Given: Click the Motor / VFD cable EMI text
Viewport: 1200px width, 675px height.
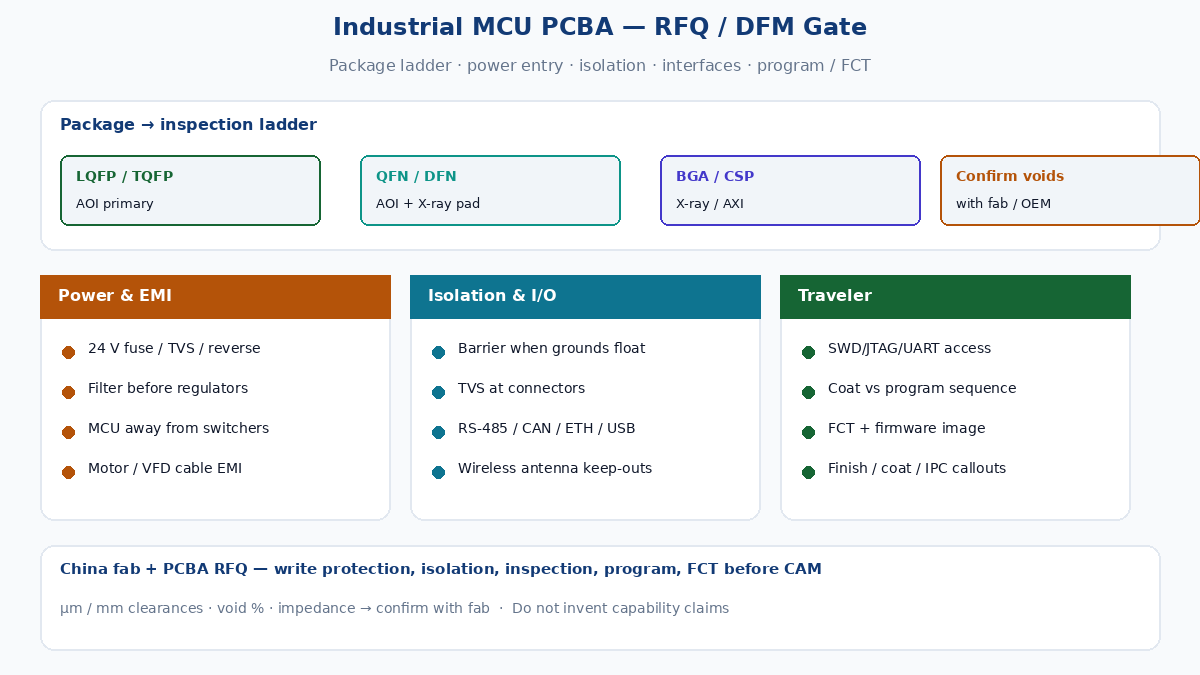Looking at the screenshot, I should 165,468.
